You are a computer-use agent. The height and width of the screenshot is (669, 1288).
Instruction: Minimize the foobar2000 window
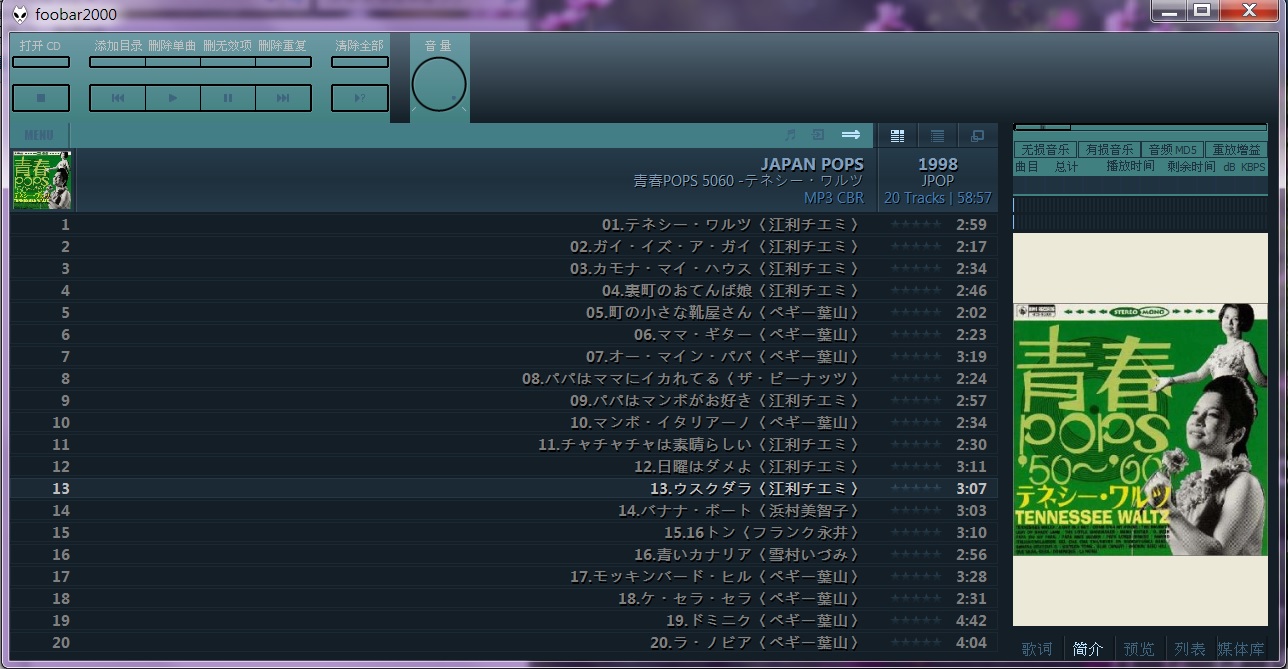(x=1168, y=11)
